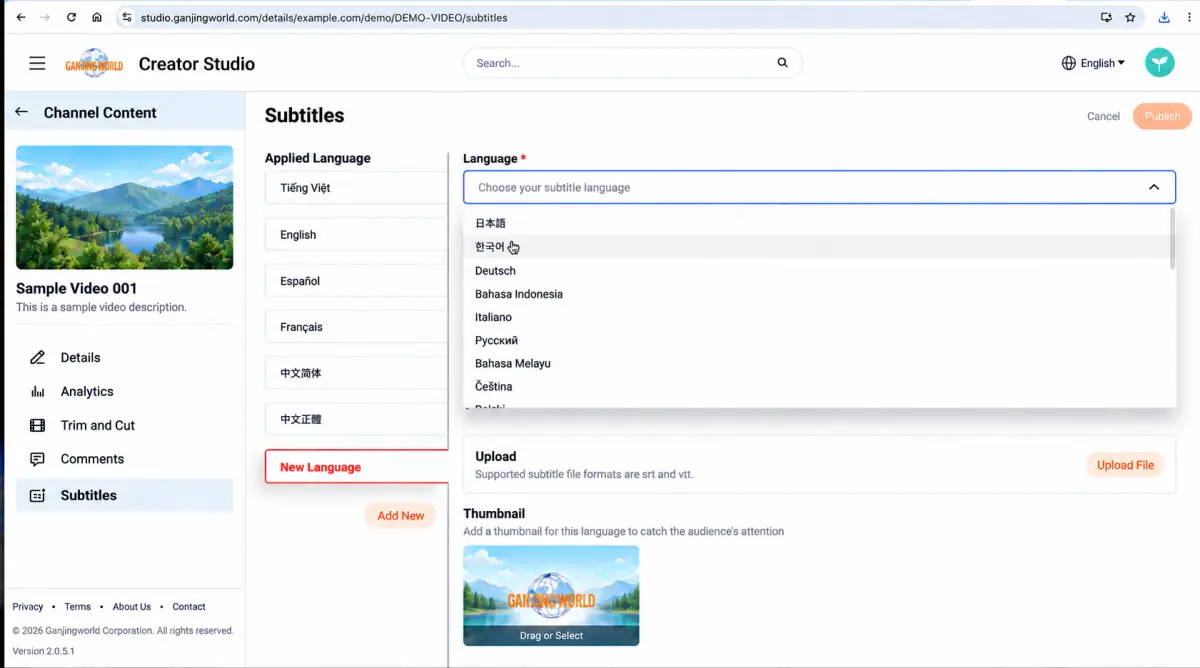1200x668 pixels.
Task: Open Comments in the sidebar
Action: [124, 459]
